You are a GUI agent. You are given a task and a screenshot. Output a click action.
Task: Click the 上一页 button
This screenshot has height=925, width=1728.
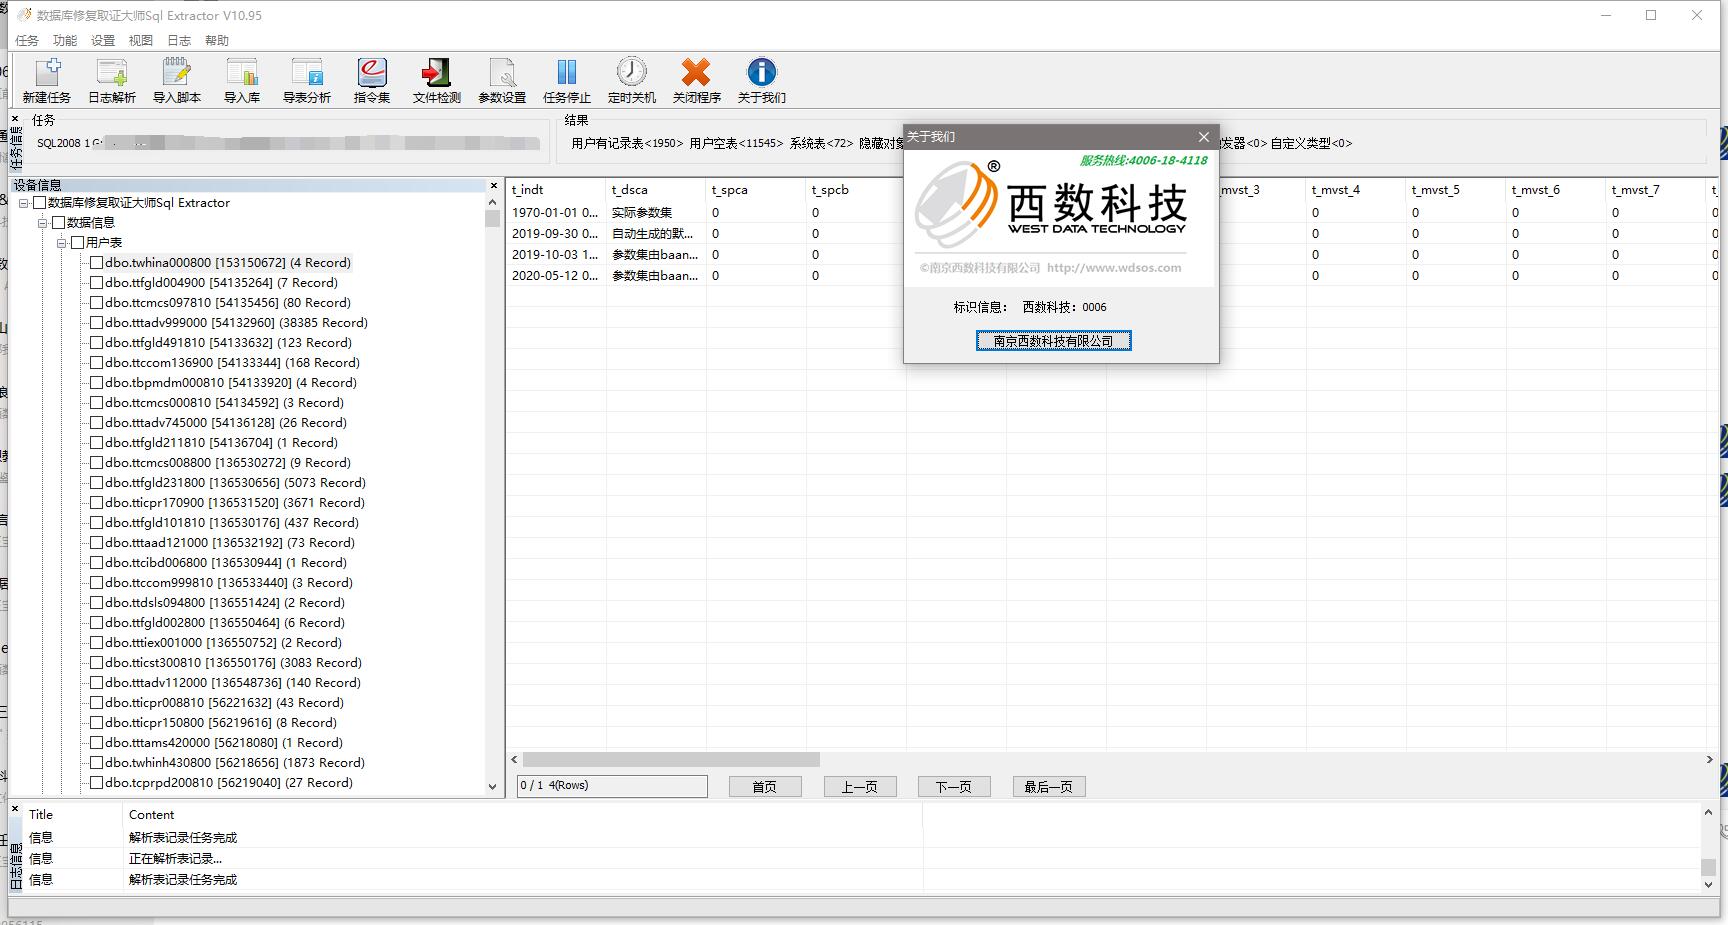tap(860, 787)
